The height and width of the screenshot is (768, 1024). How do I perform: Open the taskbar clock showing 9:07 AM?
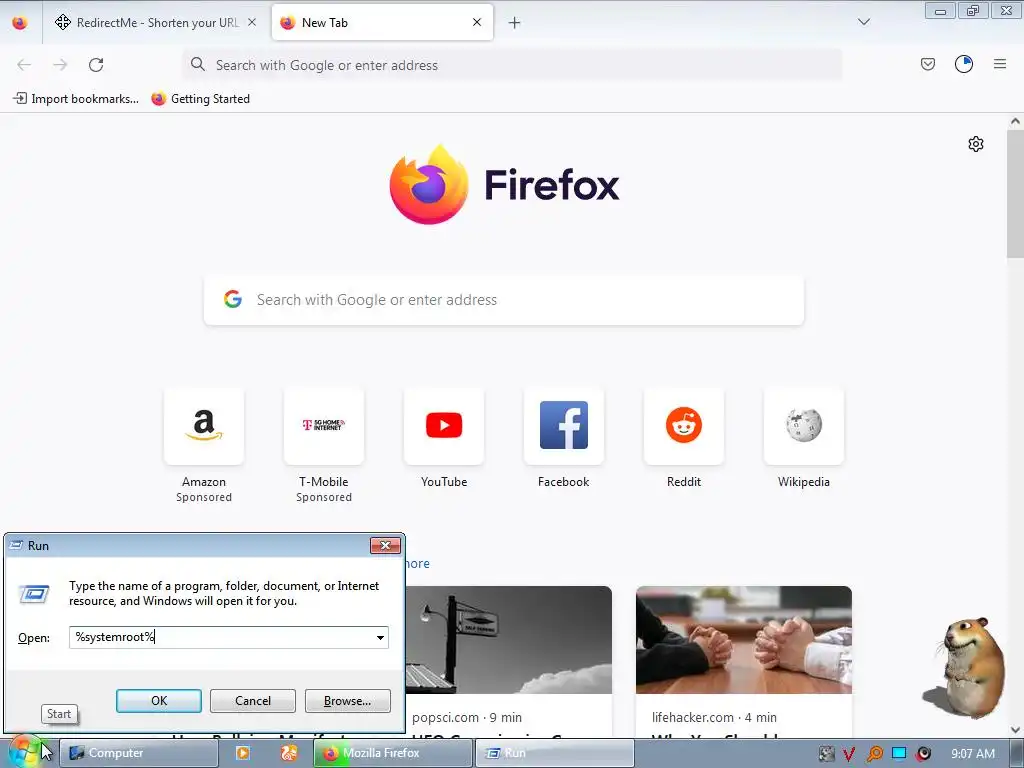click(x=972, y=753)
